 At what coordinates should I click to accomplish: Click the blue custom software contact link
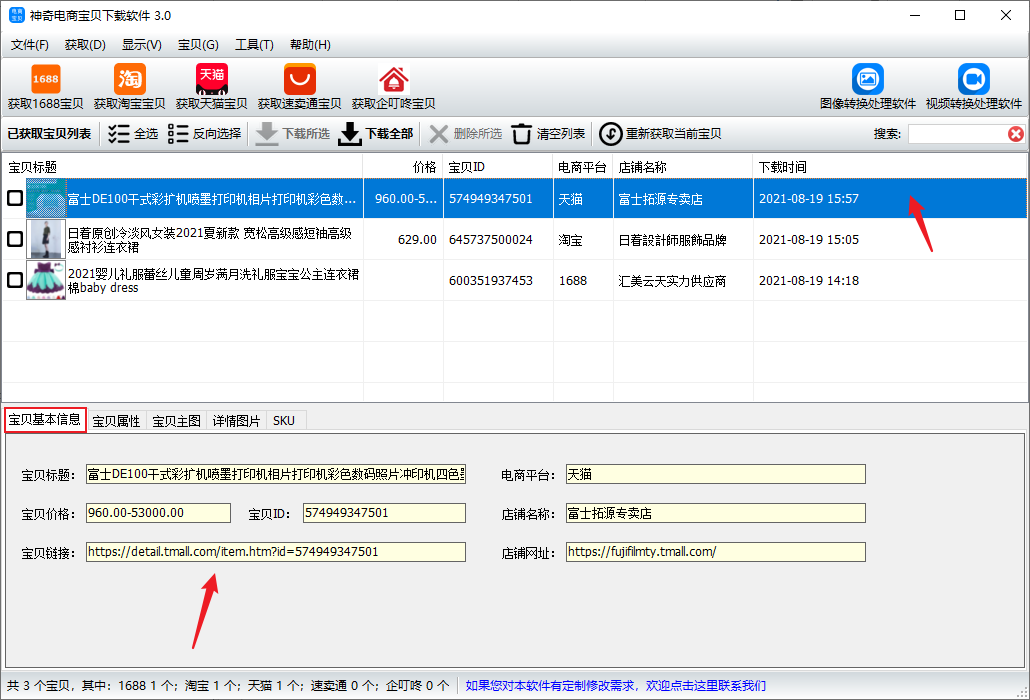click(x=616, y=686)
